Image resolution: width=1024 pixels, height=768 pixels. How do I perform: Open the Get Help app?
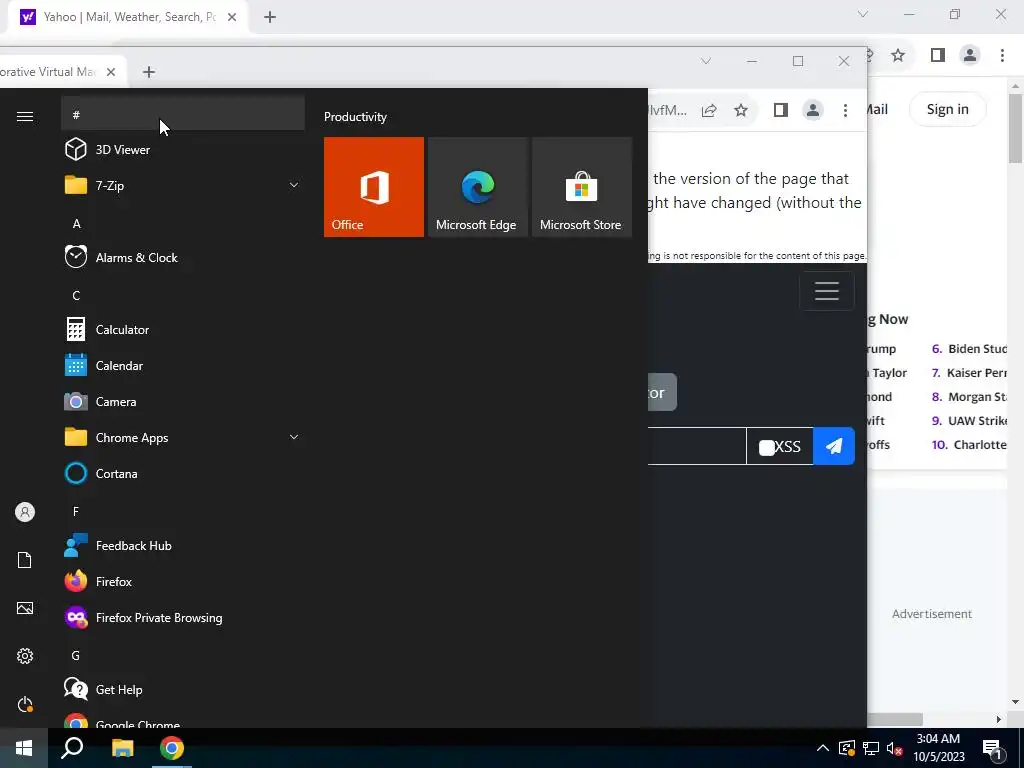pos(183,690)
